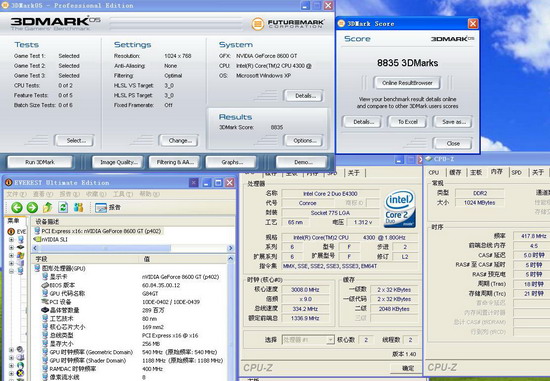The width and height of the screenshot is (550, 381).
Task: Click the green Forward arrow in EVEREST toolbar
Action: (32, 207)
